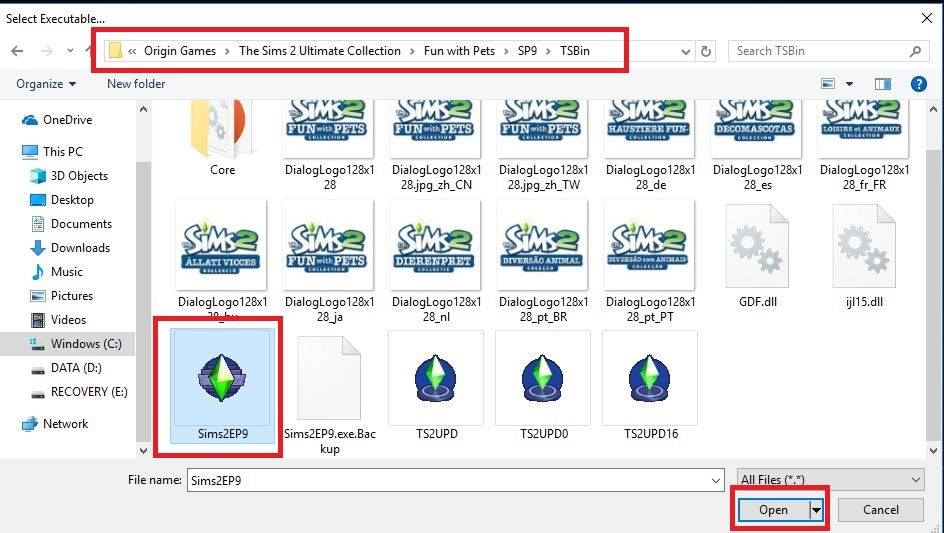Click TSBin breadcrumb in address bar
944x533 pixels.
pos(574,51)
